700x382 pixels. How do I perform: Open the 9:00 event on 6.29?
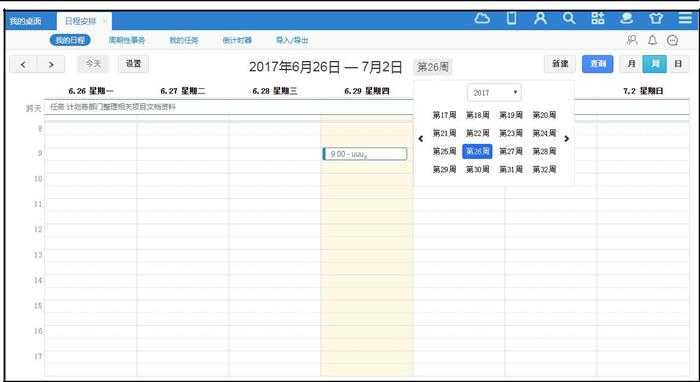point(365,154)
